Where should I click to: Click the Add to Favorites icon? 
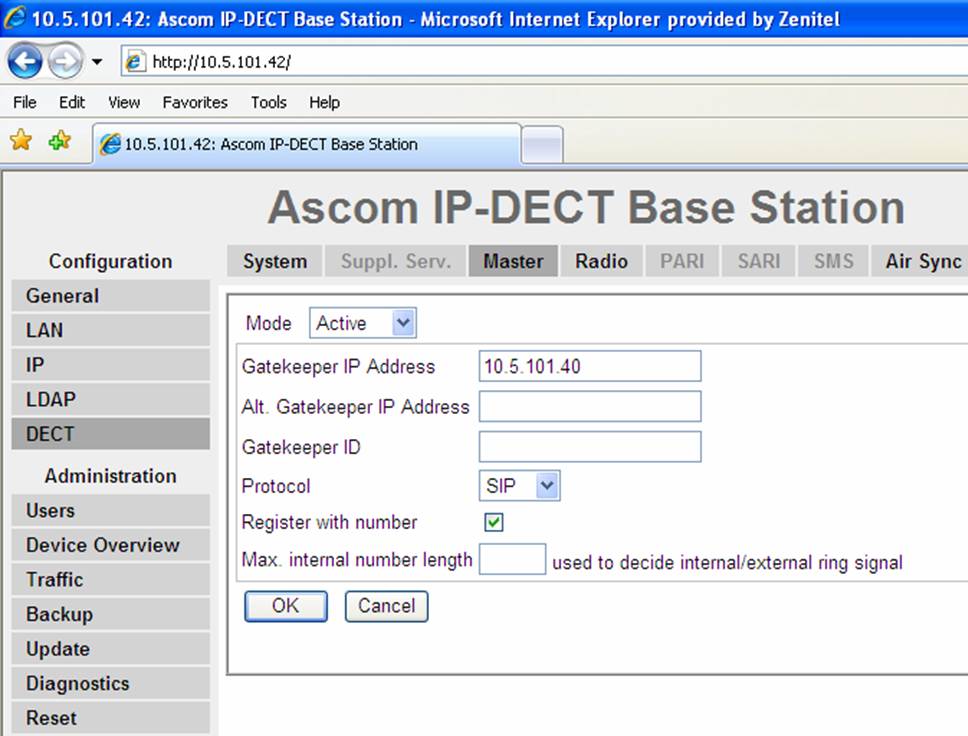coord(58,141)
